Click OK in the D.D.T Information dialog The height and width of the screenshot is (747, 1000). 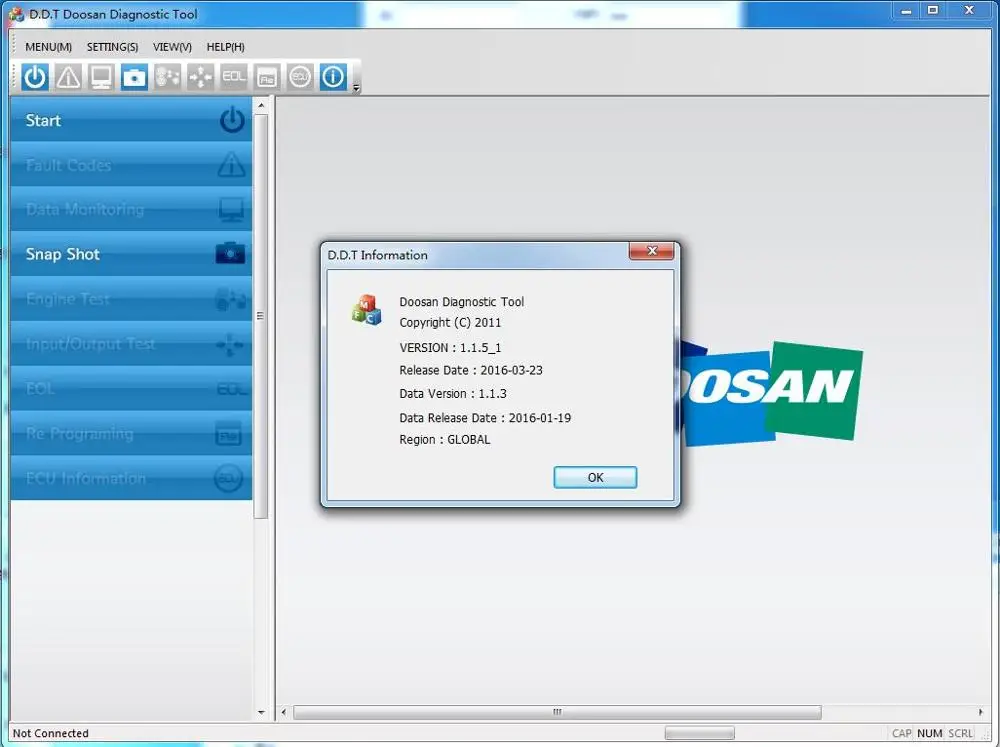coord(595,477)
